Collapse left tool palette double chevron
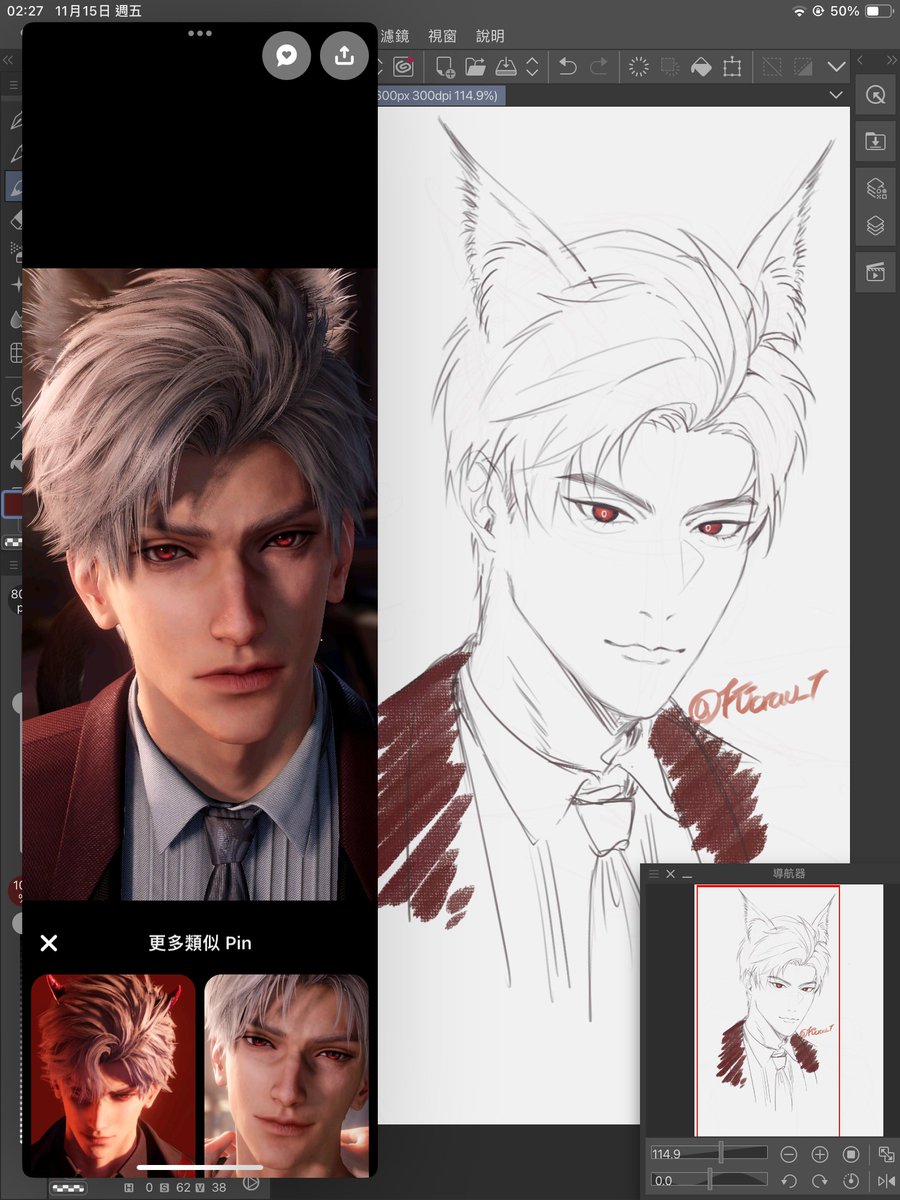Image resolution: width=900 pixels, height=1200 pixels. [10, 62]
